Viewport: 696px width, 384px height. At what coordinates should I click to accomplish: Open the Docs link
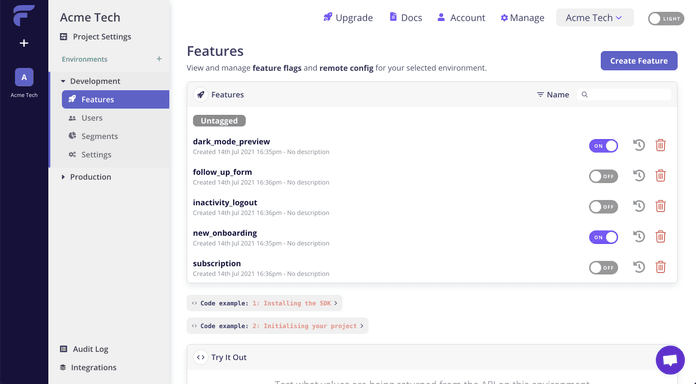406,18
